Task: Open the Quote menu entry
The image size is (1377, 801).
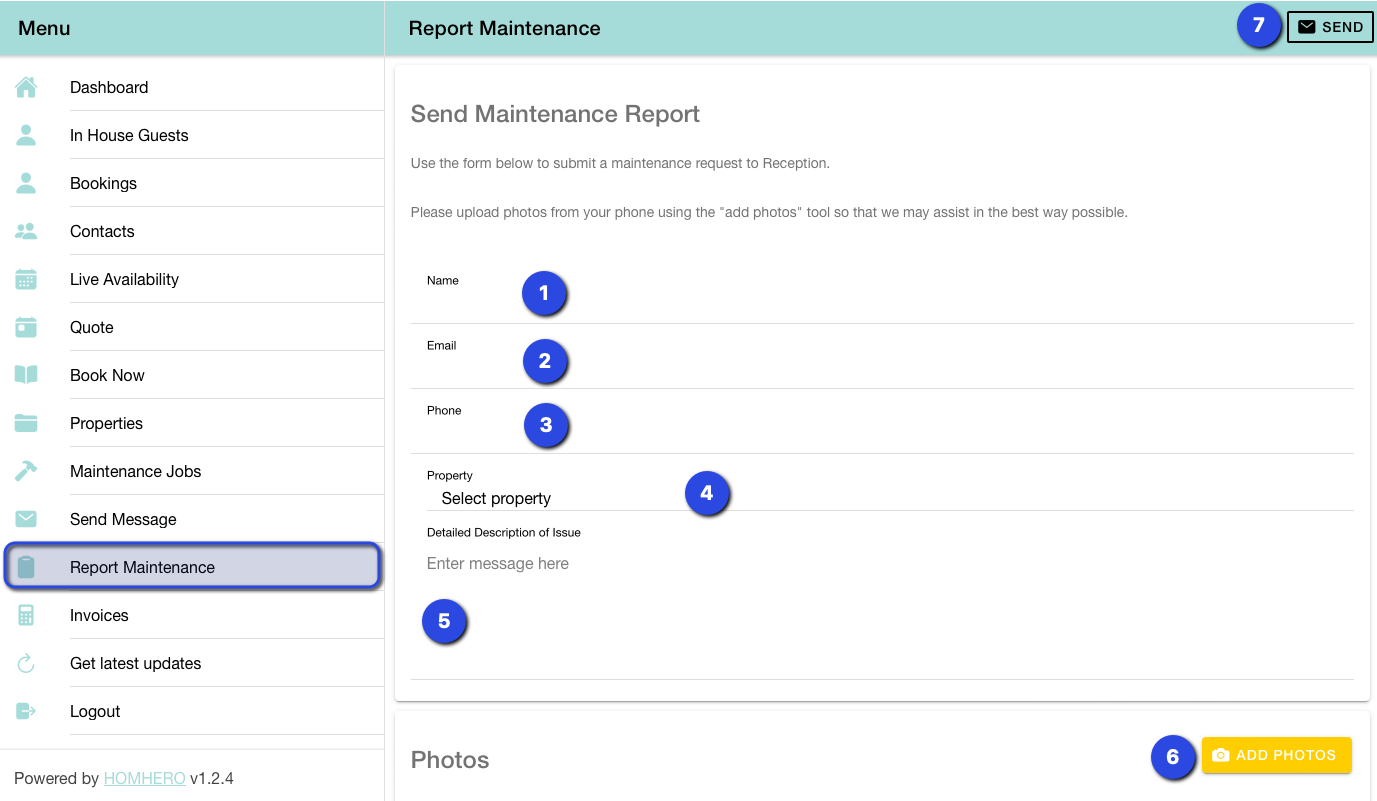Action: tap(92, 328)
